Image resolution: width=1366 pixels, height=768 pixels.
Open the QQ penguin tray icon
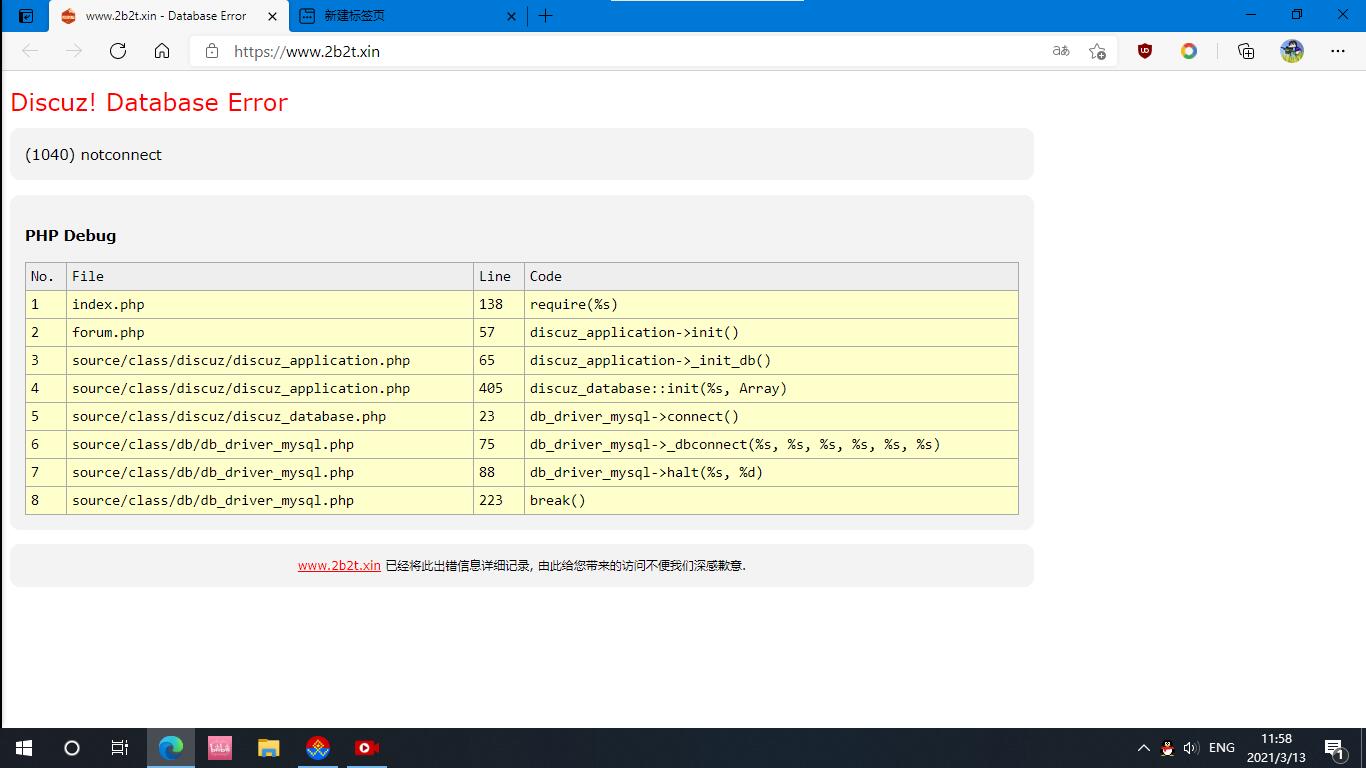click(x=1167, y=748)
